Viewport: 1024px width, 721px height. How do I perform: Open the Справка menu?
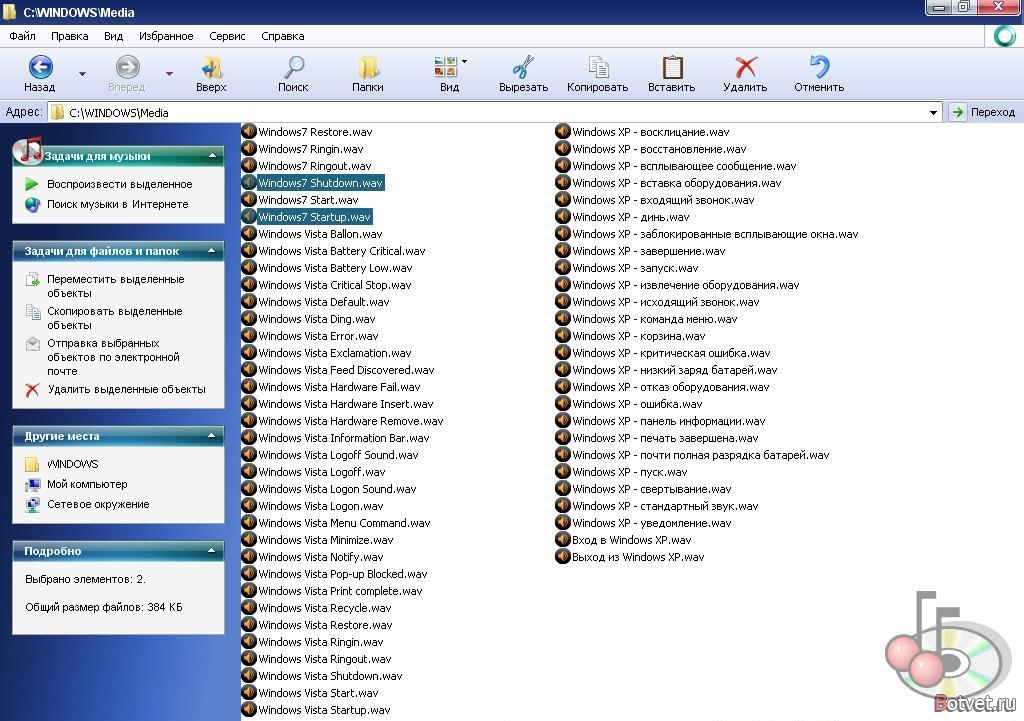click(283, 36)
